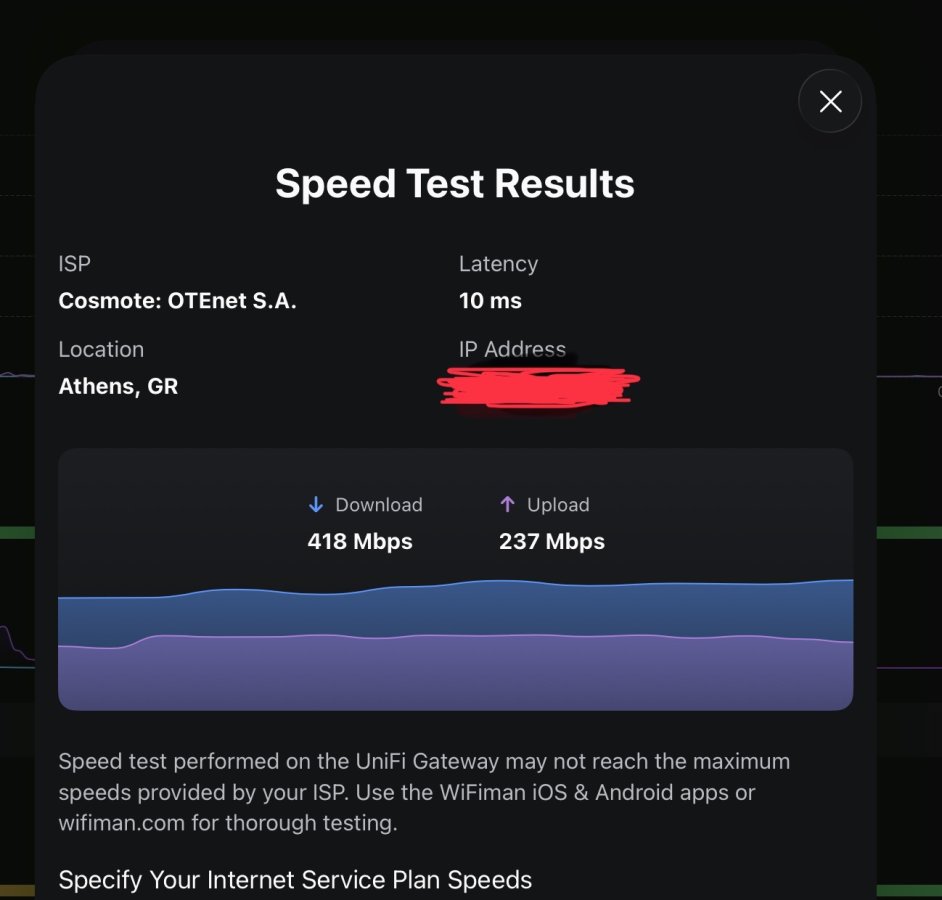Select the ISP label

coord(75,264)
